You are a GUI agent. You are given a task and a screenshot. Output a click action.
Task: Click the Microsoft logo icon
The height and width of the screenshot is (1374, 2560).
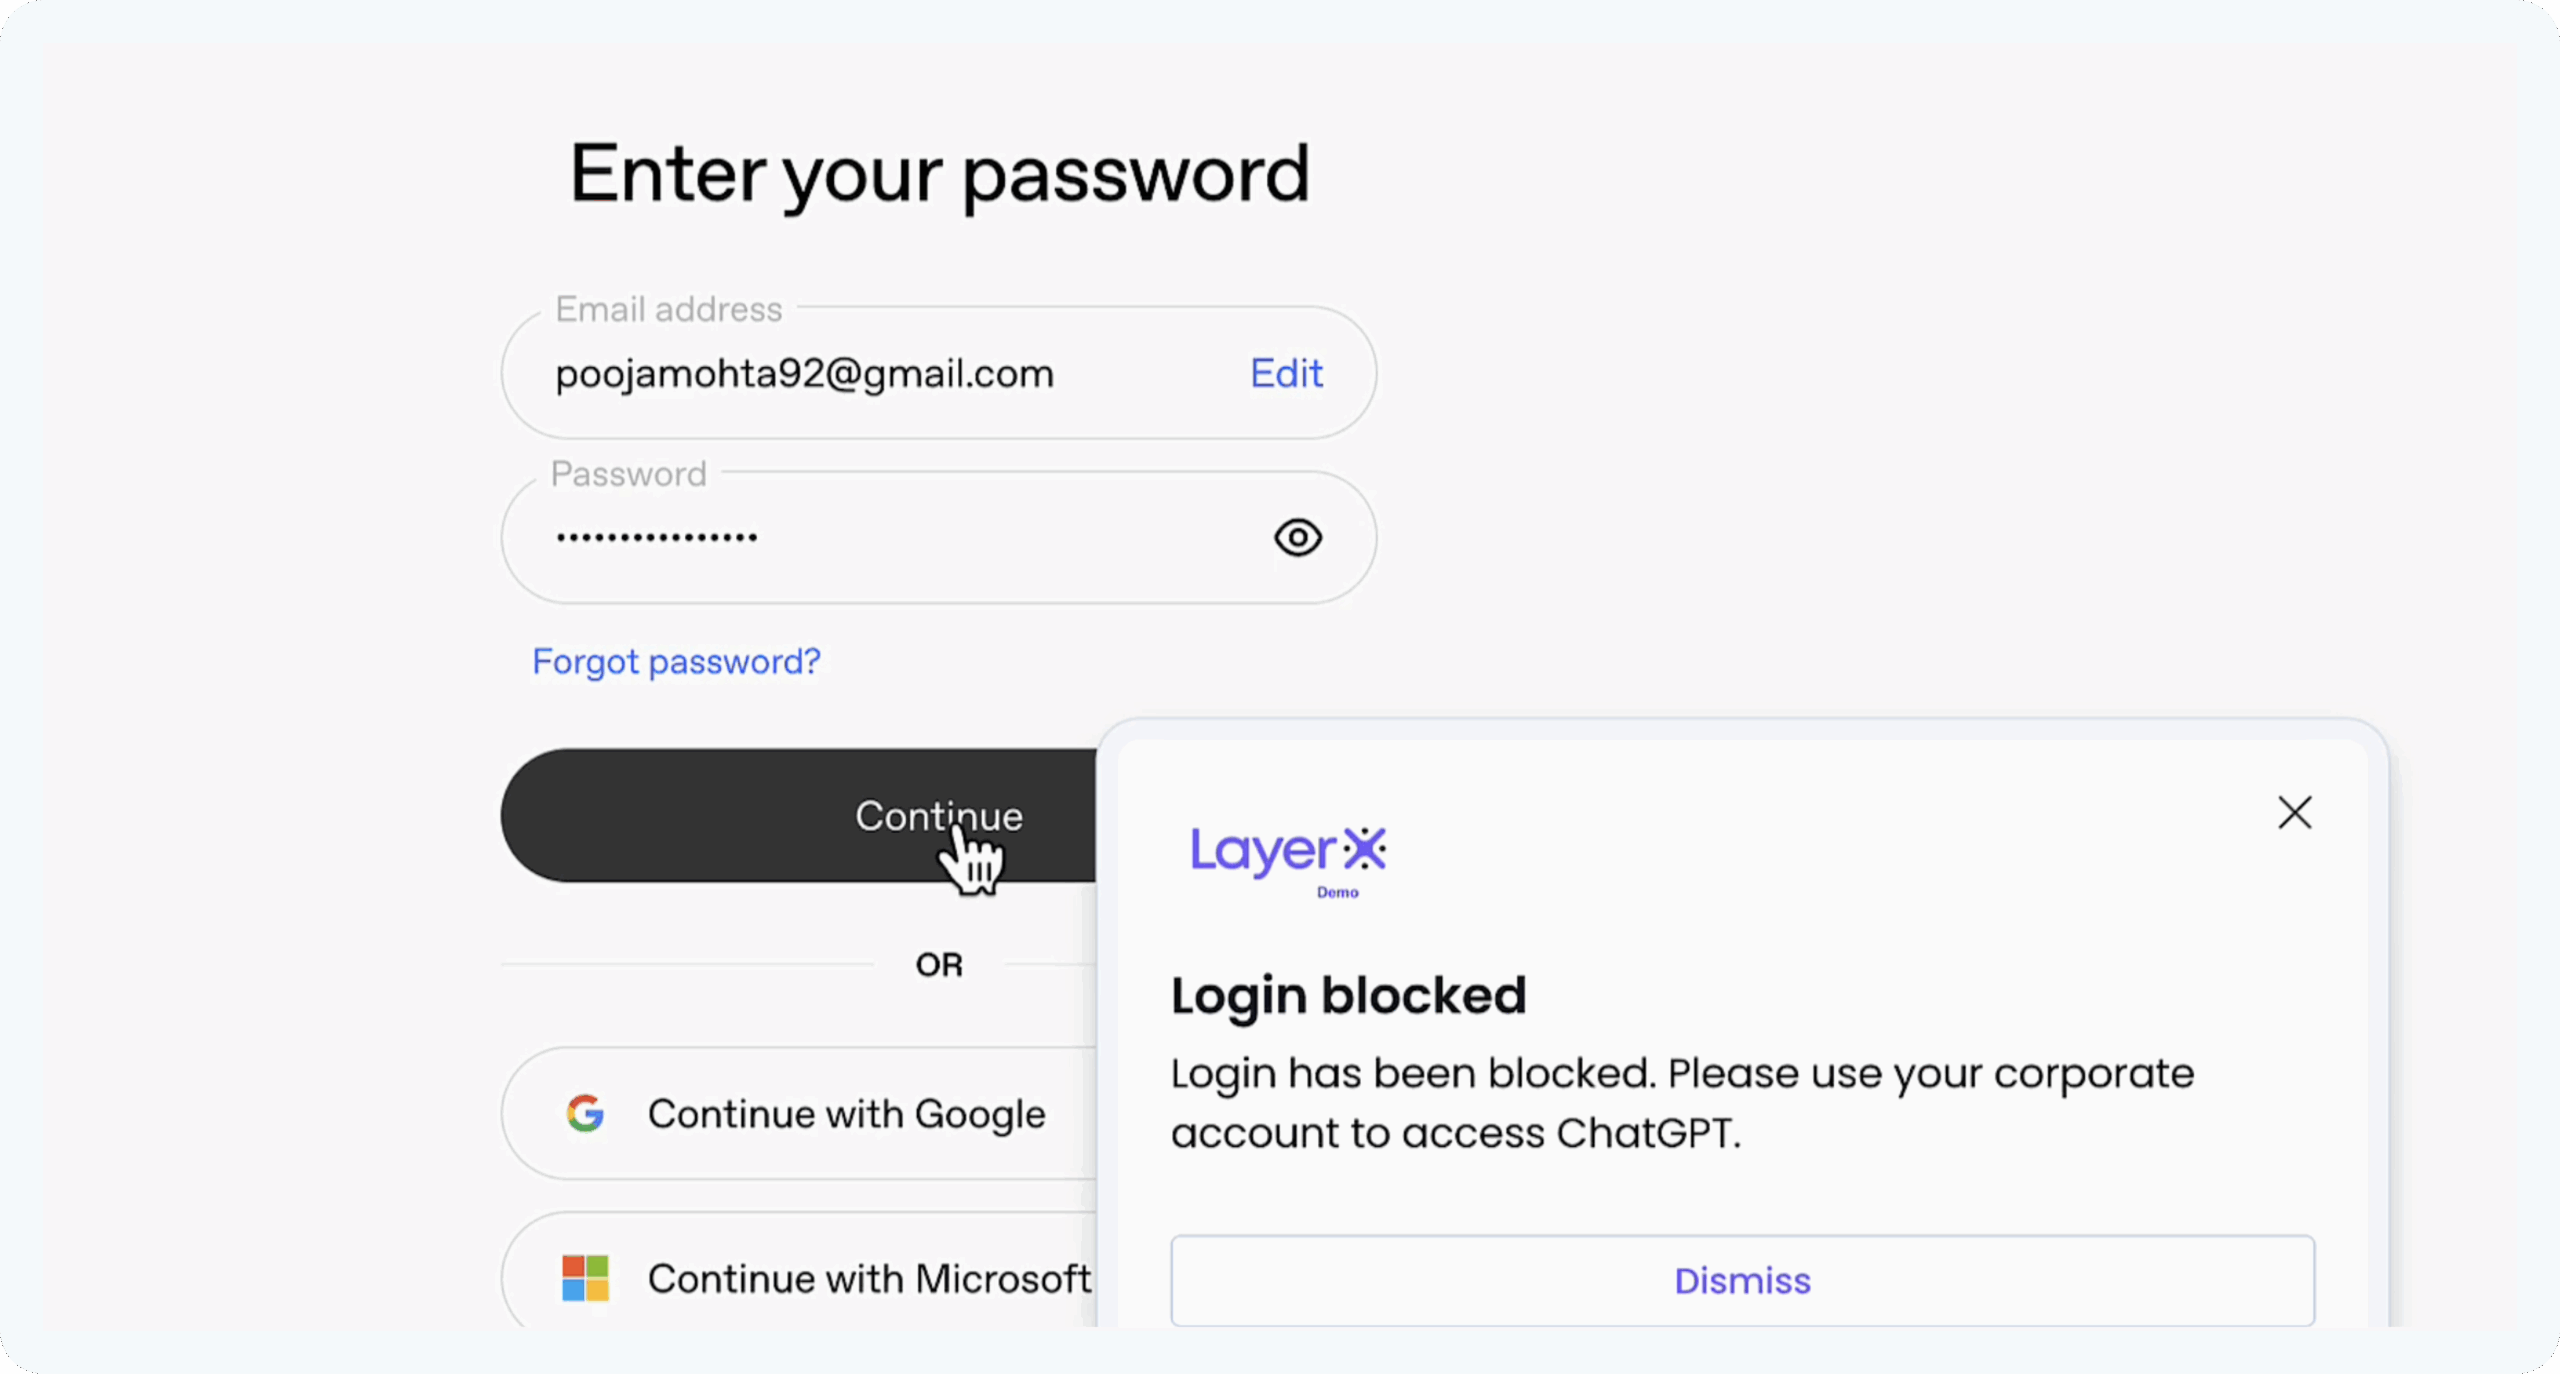tap(585, 1278)
